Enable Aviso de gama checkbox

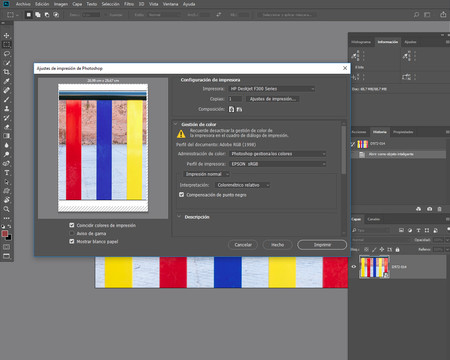(x=72, y=233)
